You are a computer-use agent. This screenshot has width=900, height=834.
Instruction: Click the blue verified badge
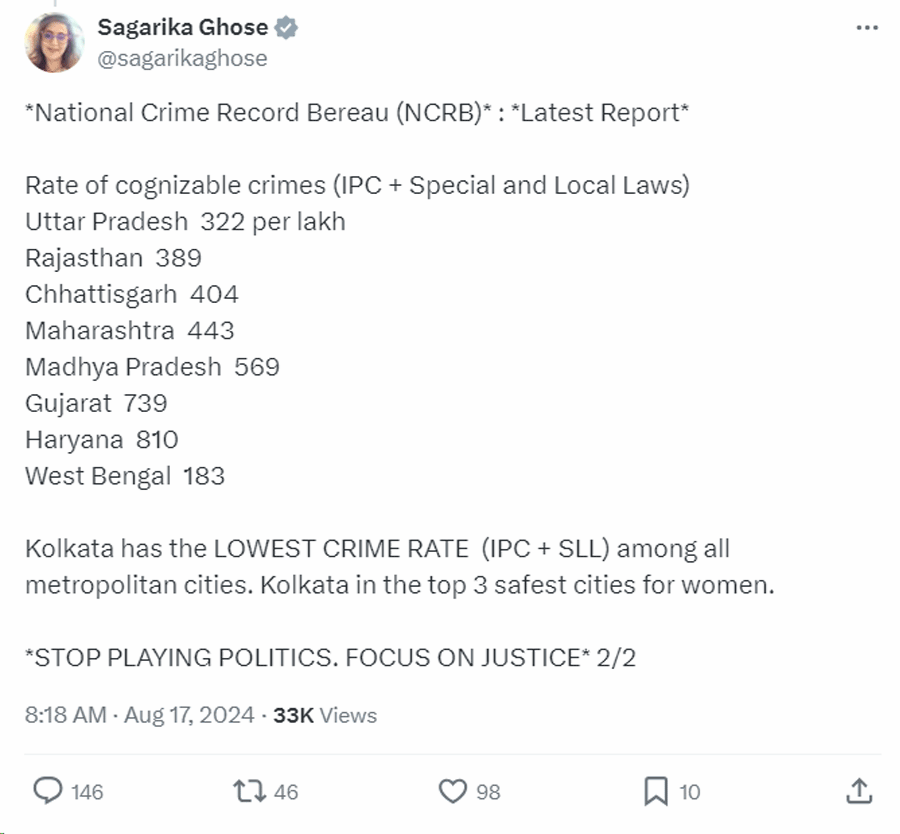click(x=286, y=29)
